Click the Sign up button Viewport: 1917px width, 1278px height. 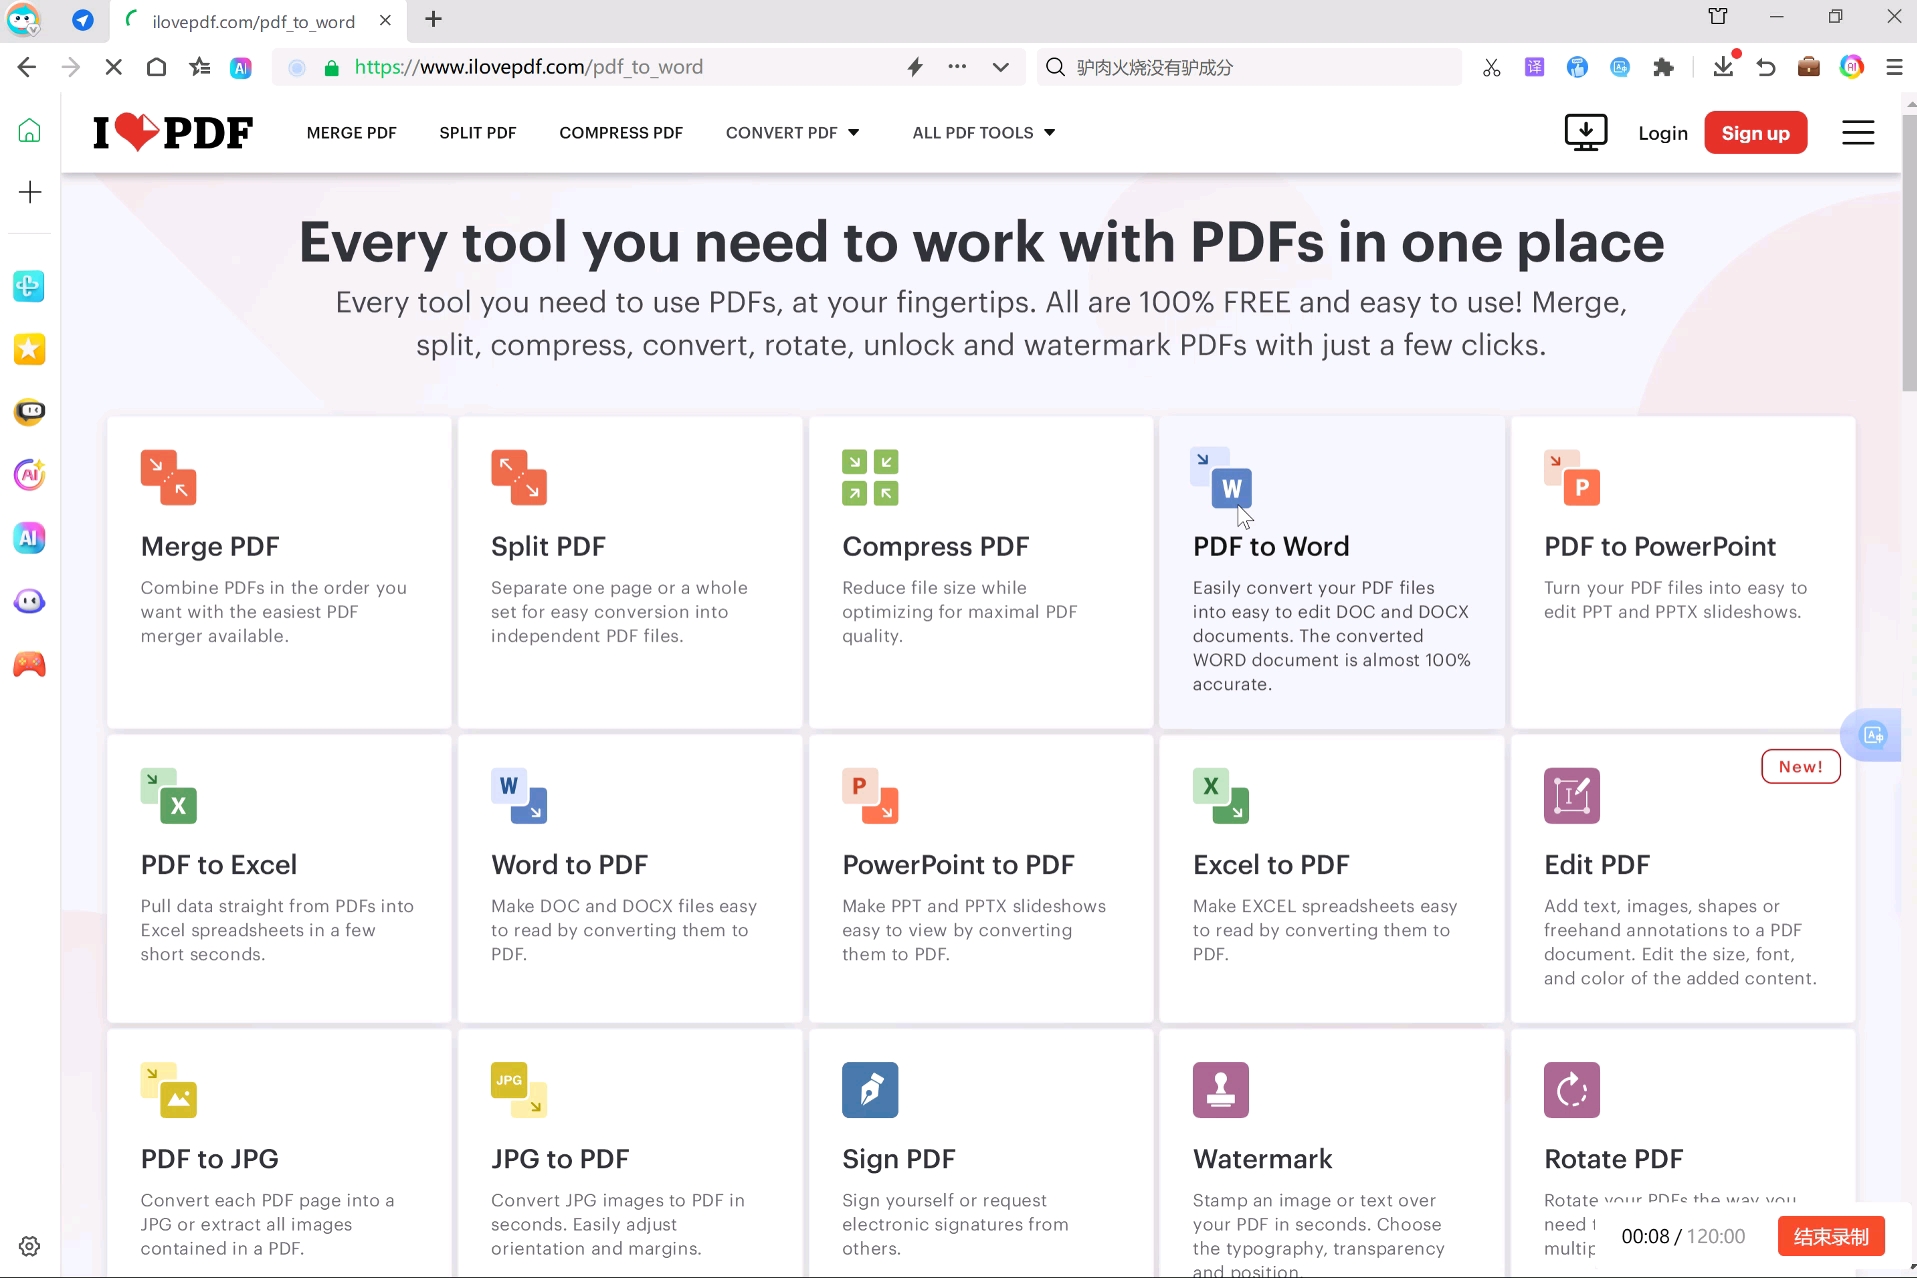tap(1755, 133)
